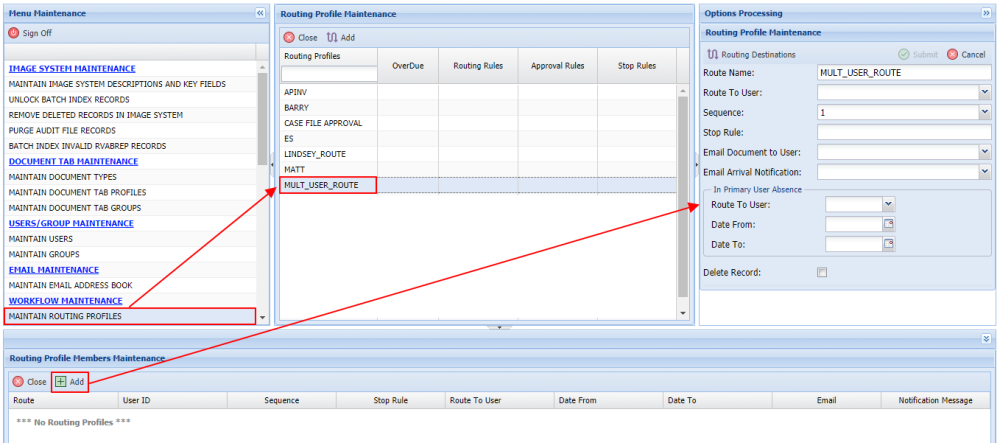Click the User ID column header
Screen dimensions: 1000x443
172,400
